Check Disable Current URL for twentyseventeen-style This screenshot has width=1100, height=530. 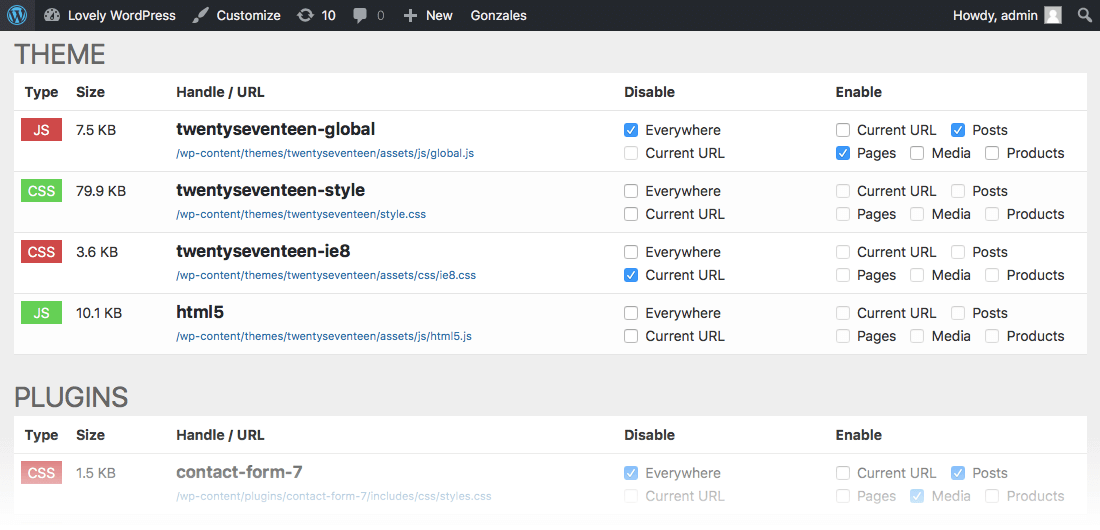(x=631, y=214)
